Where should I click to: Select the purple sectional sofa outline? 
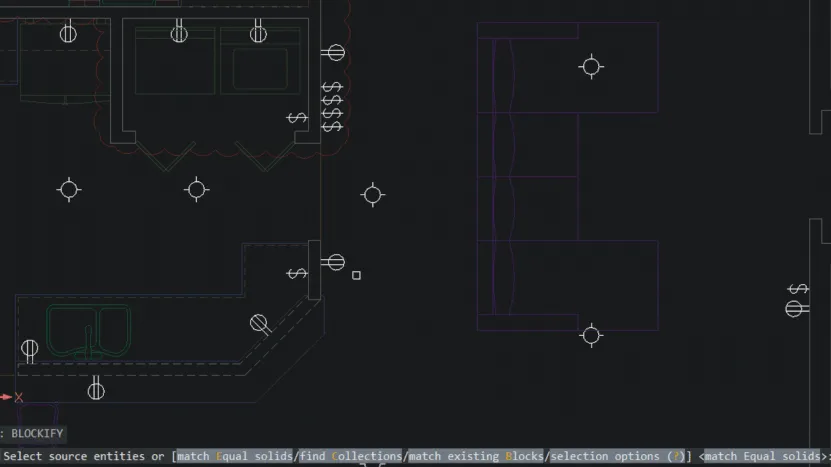coord(568,177)
